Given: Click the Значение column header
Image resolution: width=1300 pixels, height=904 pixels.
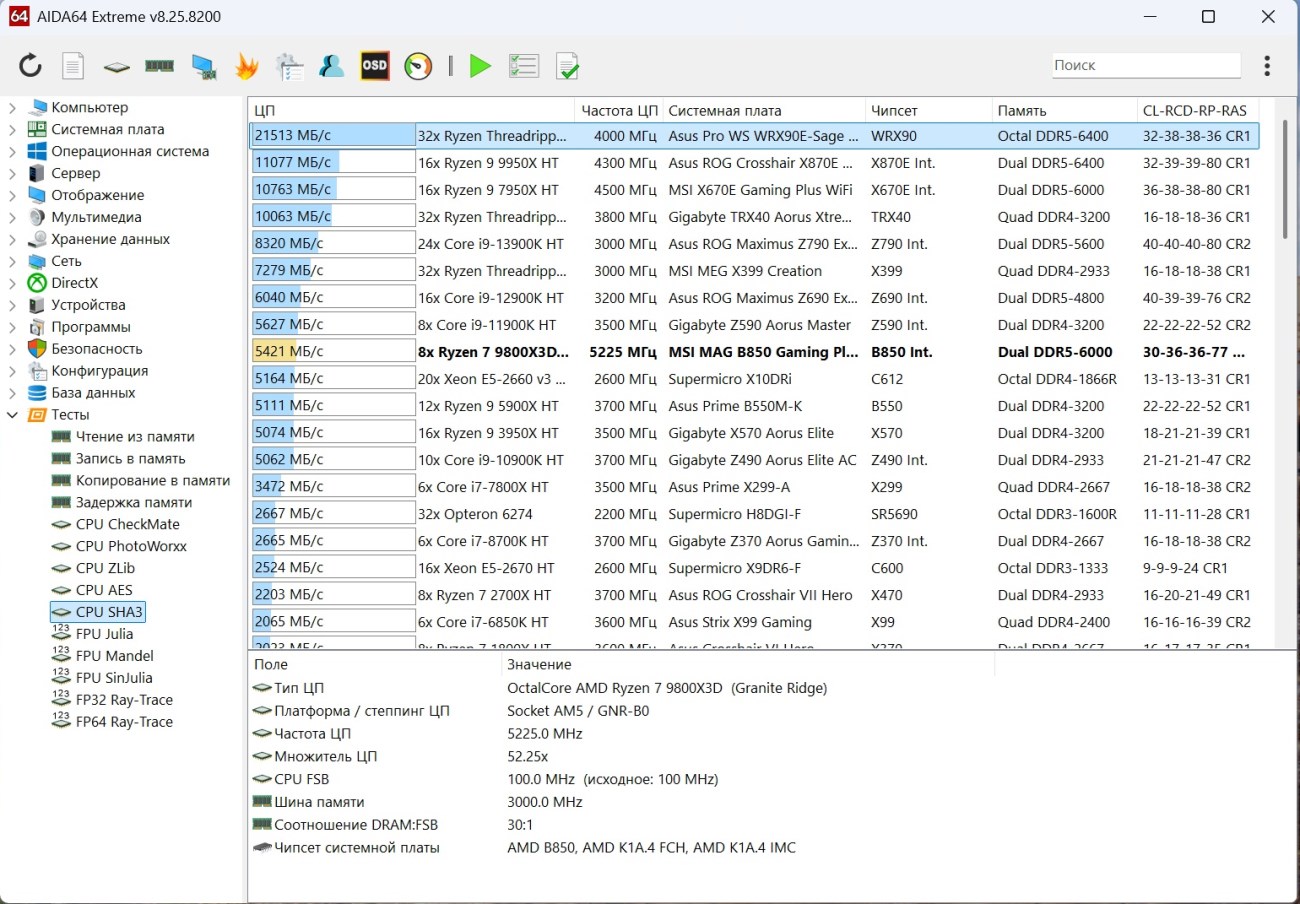Looking at the screenshot, I should [x=747, y=664].
